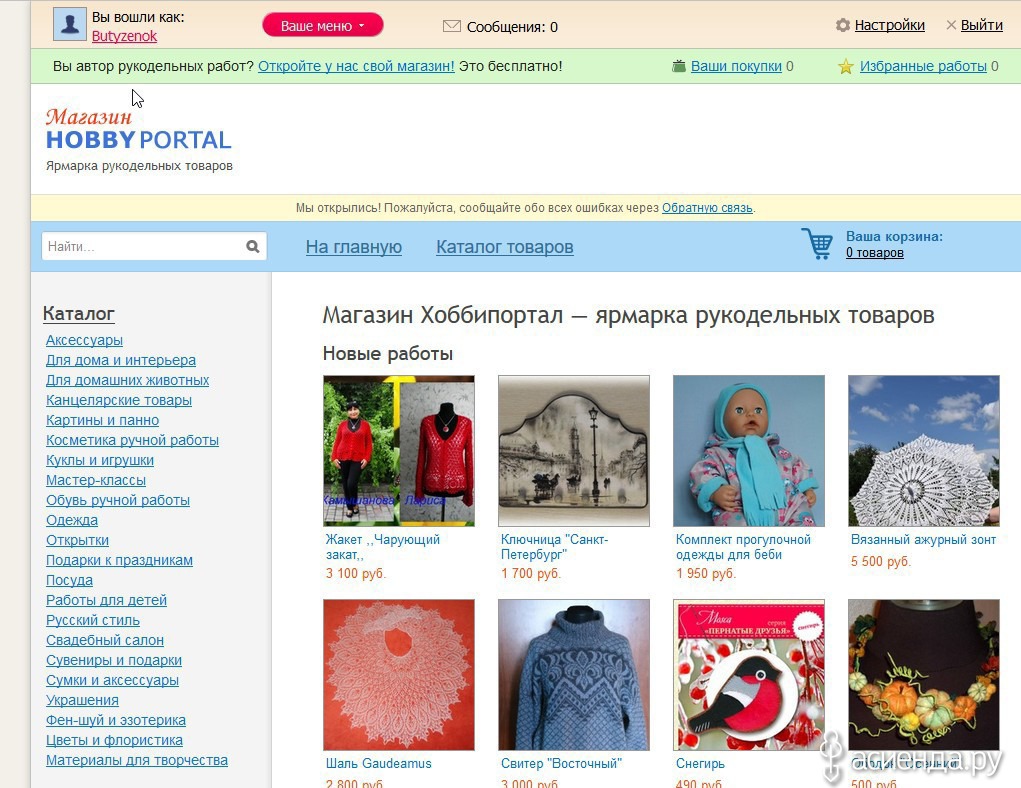The image size is (1021, 788).
Task: Open Снегирь product title link
Action: [700, 763]
